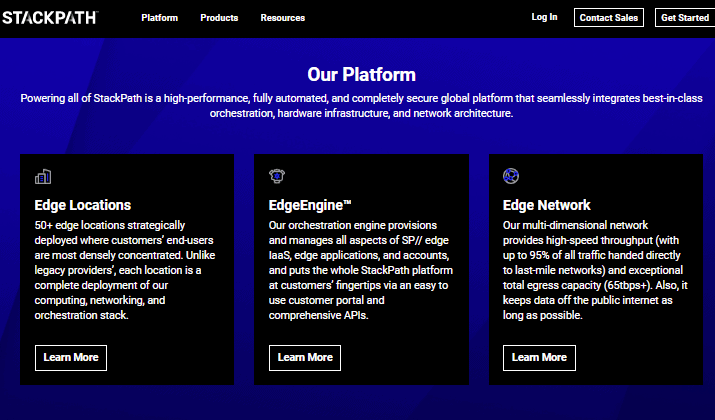Click the Edge Locations heading
Screen dimensions: 715x420
point(83,205)
